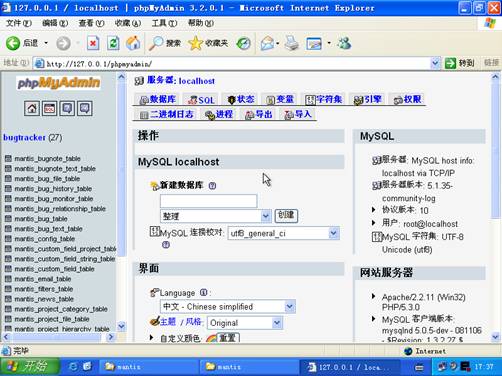Open the Favorites star icon
Viewport: 502px width, 376px height.
(x=195, y=43)
